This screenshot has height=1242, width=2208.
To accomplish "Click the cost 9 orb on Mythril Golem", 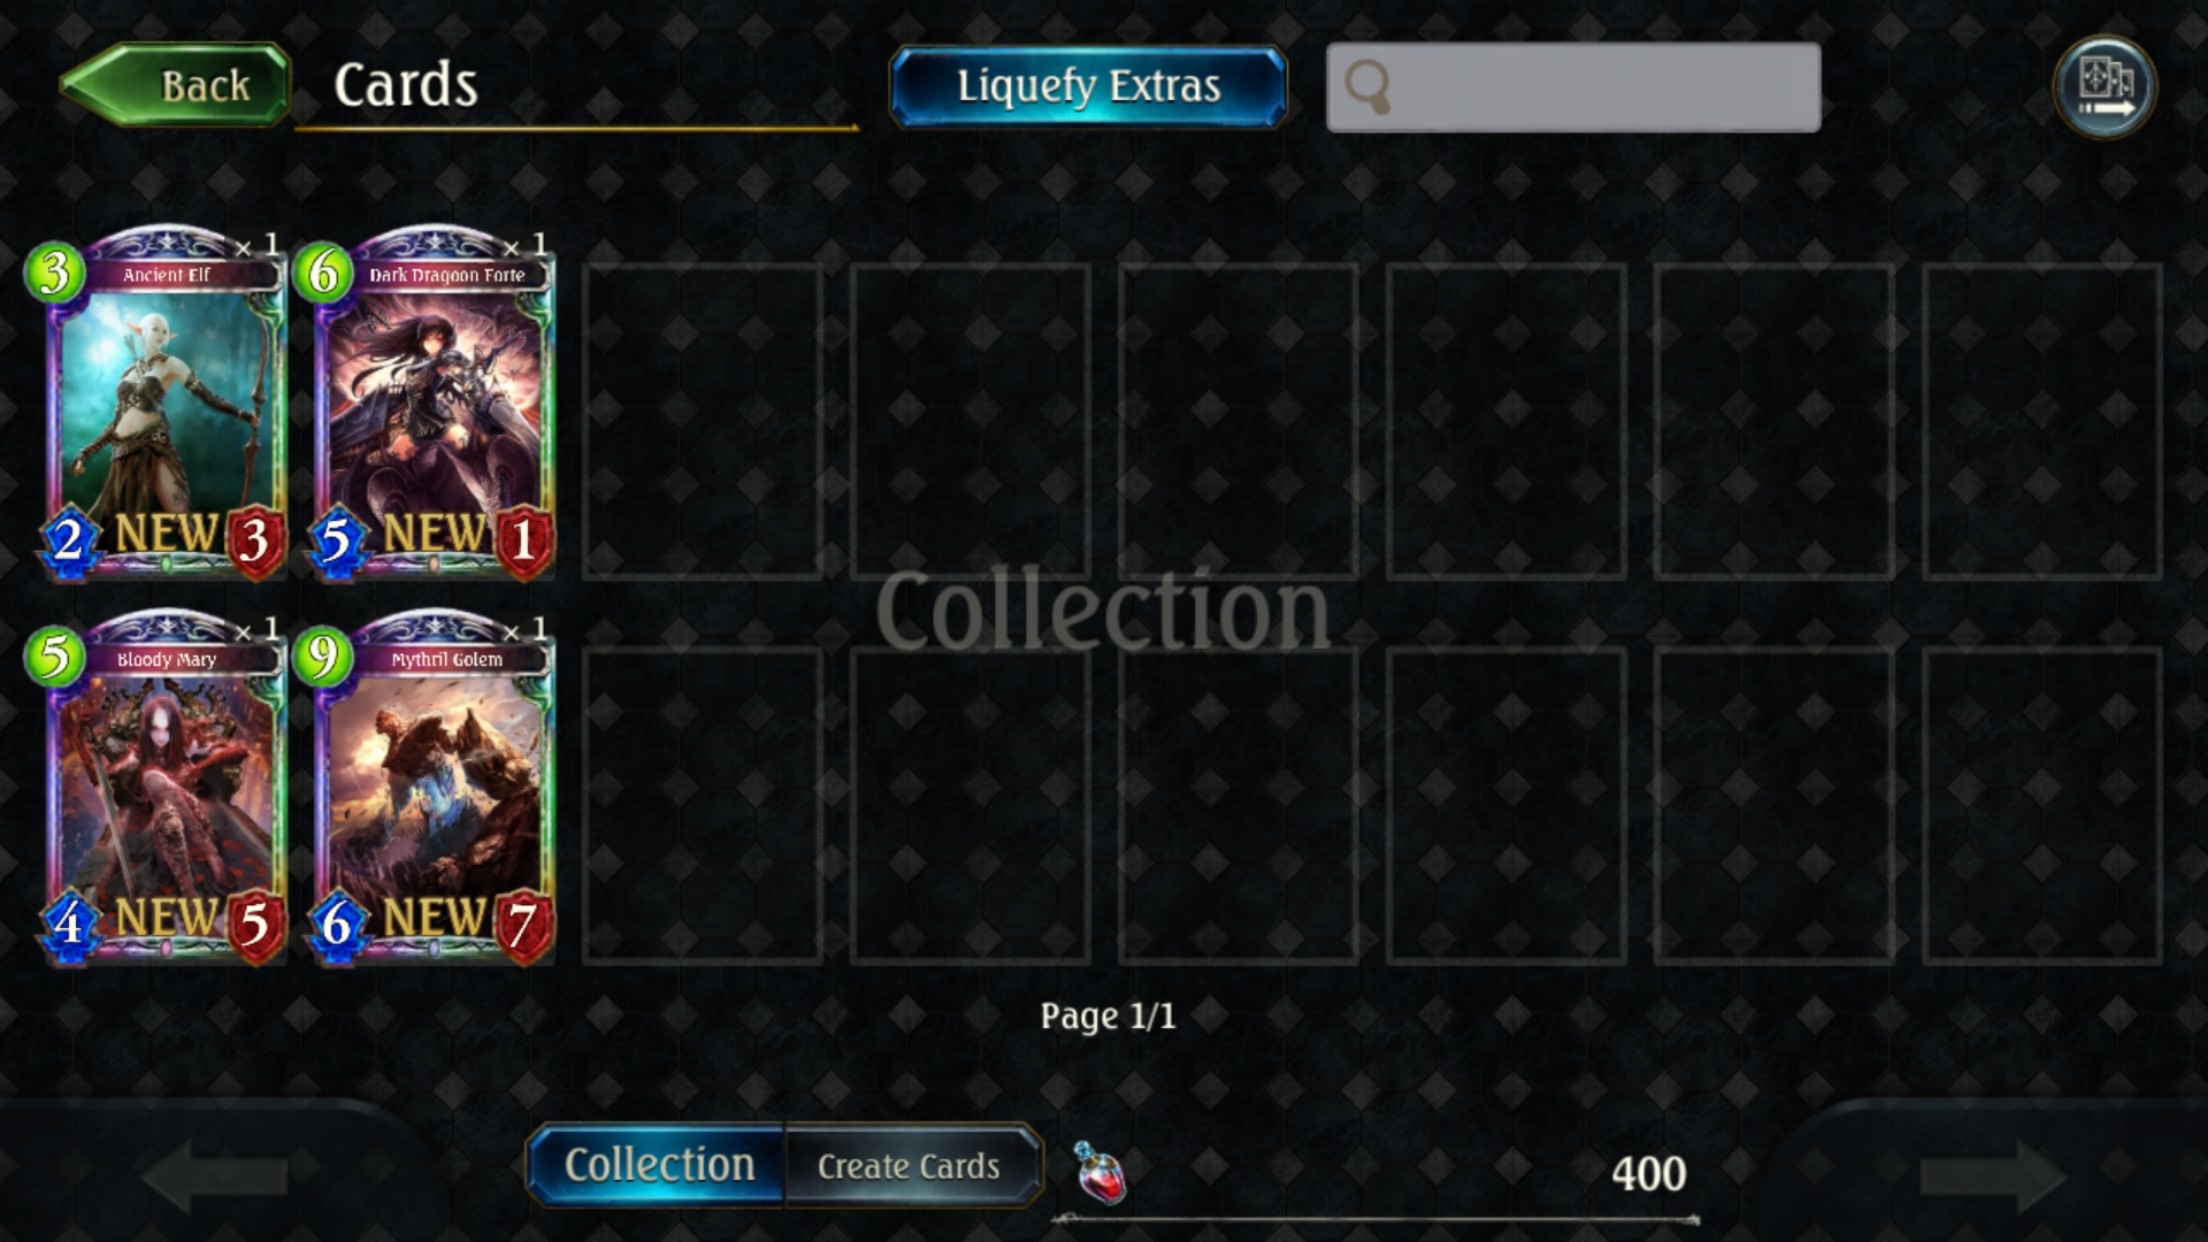I will pos(323,657).
